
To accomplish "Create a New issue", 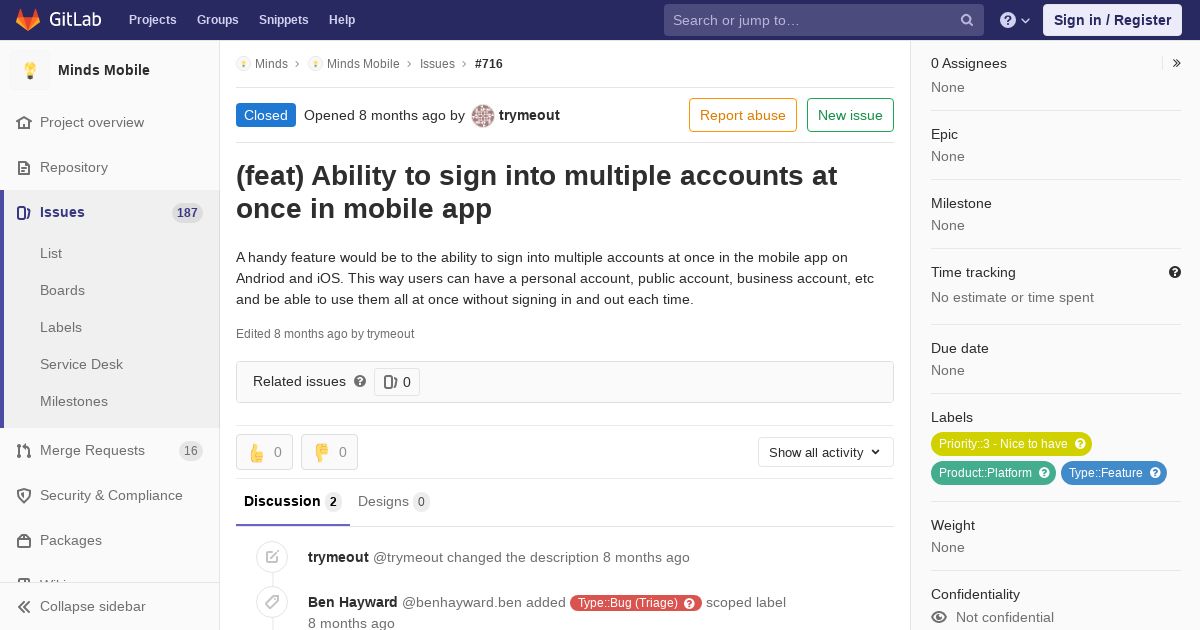I will tap(850, 115).
